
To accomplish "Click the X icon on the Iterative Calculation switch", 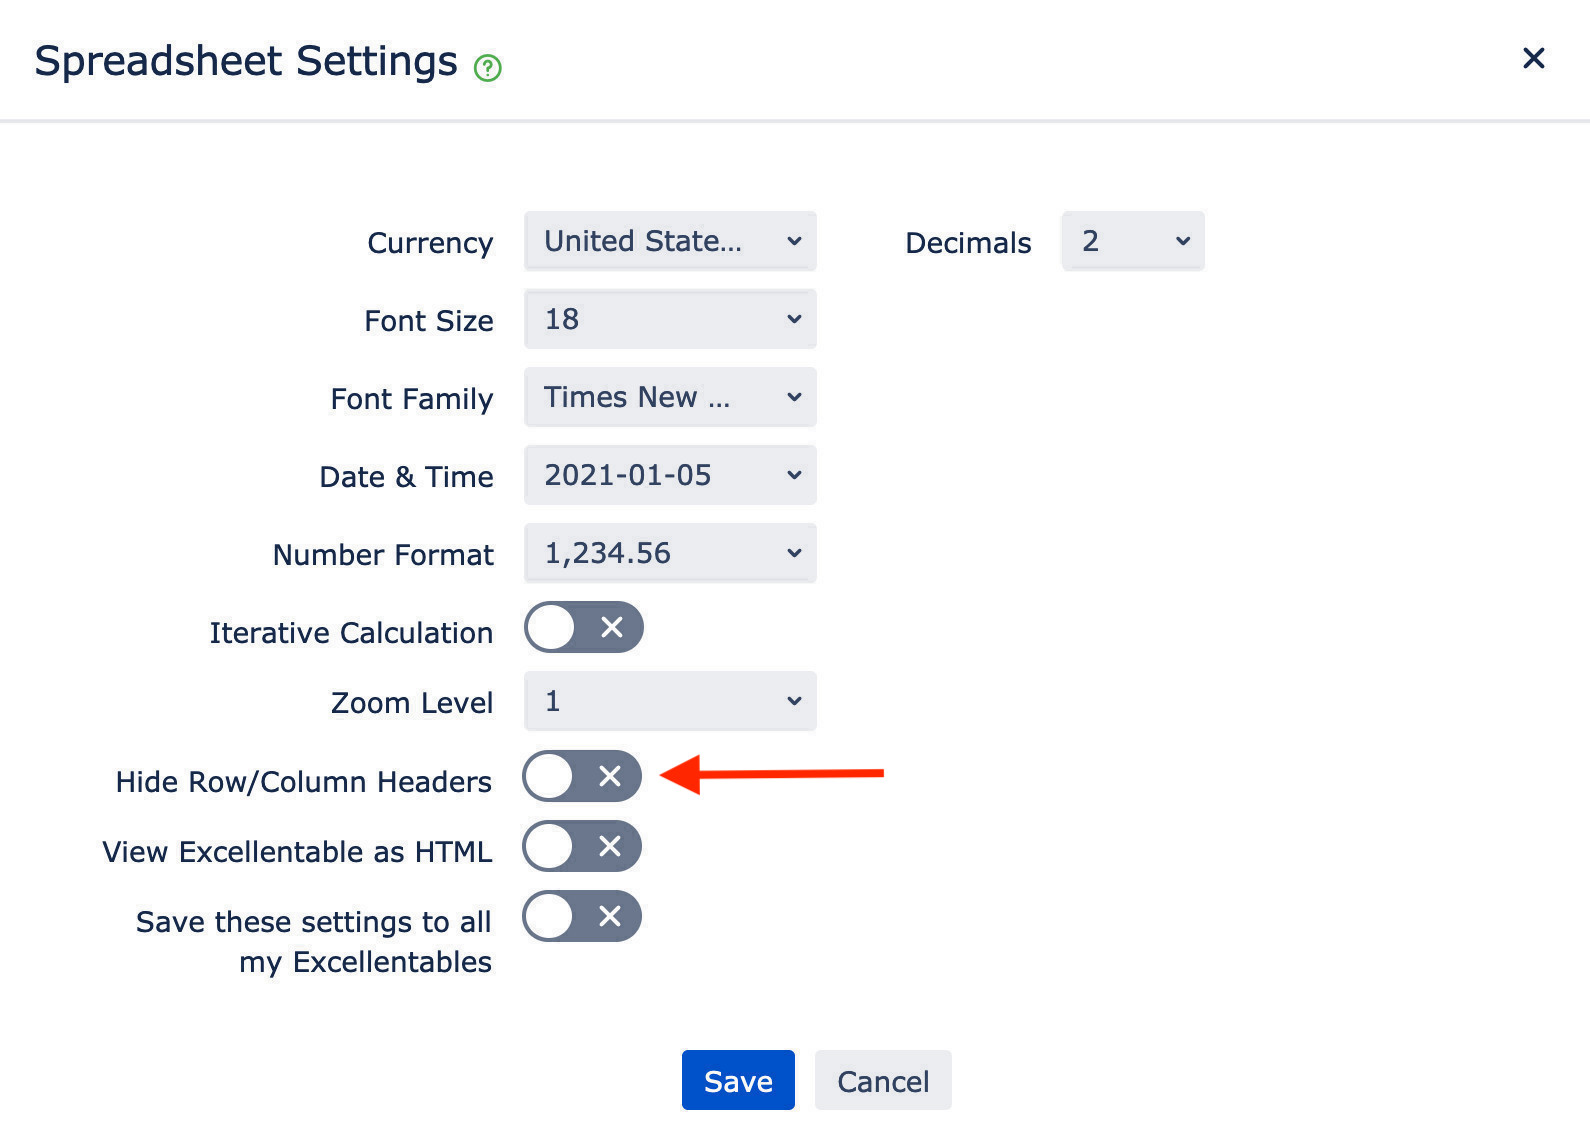I will (614, 627).
